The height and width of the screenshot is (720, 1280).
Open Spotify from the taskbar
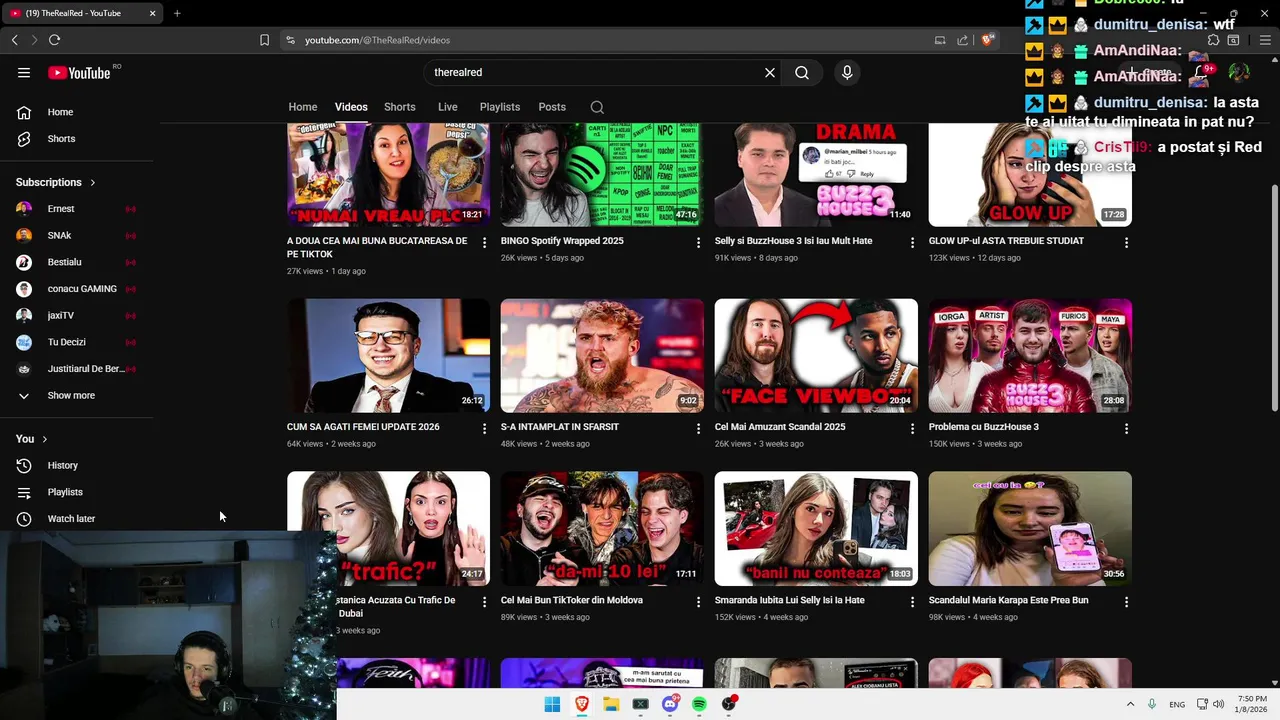click(x=699, y=704)
